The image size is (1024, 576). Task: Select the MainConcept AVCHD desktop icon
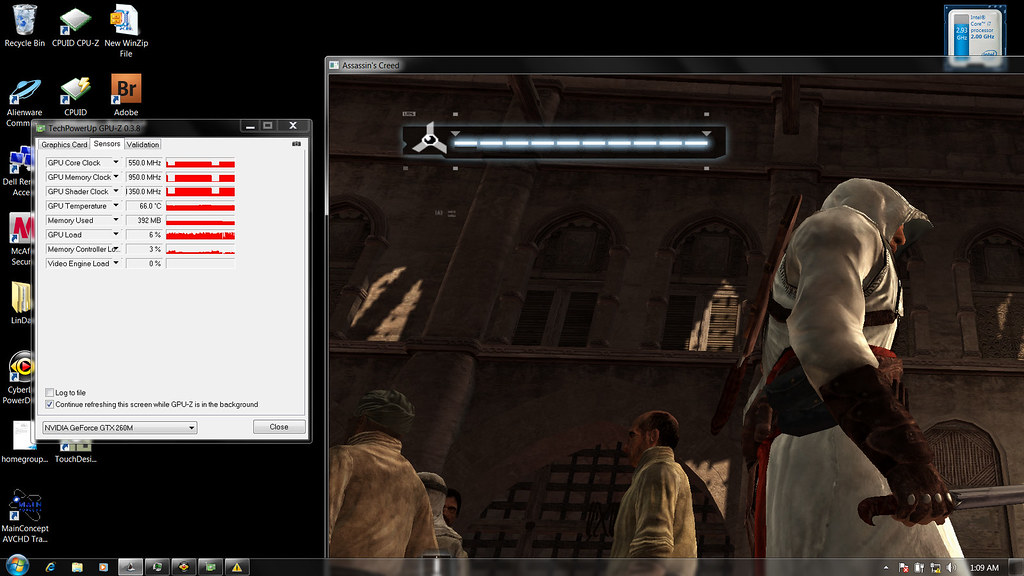(25, 517)
